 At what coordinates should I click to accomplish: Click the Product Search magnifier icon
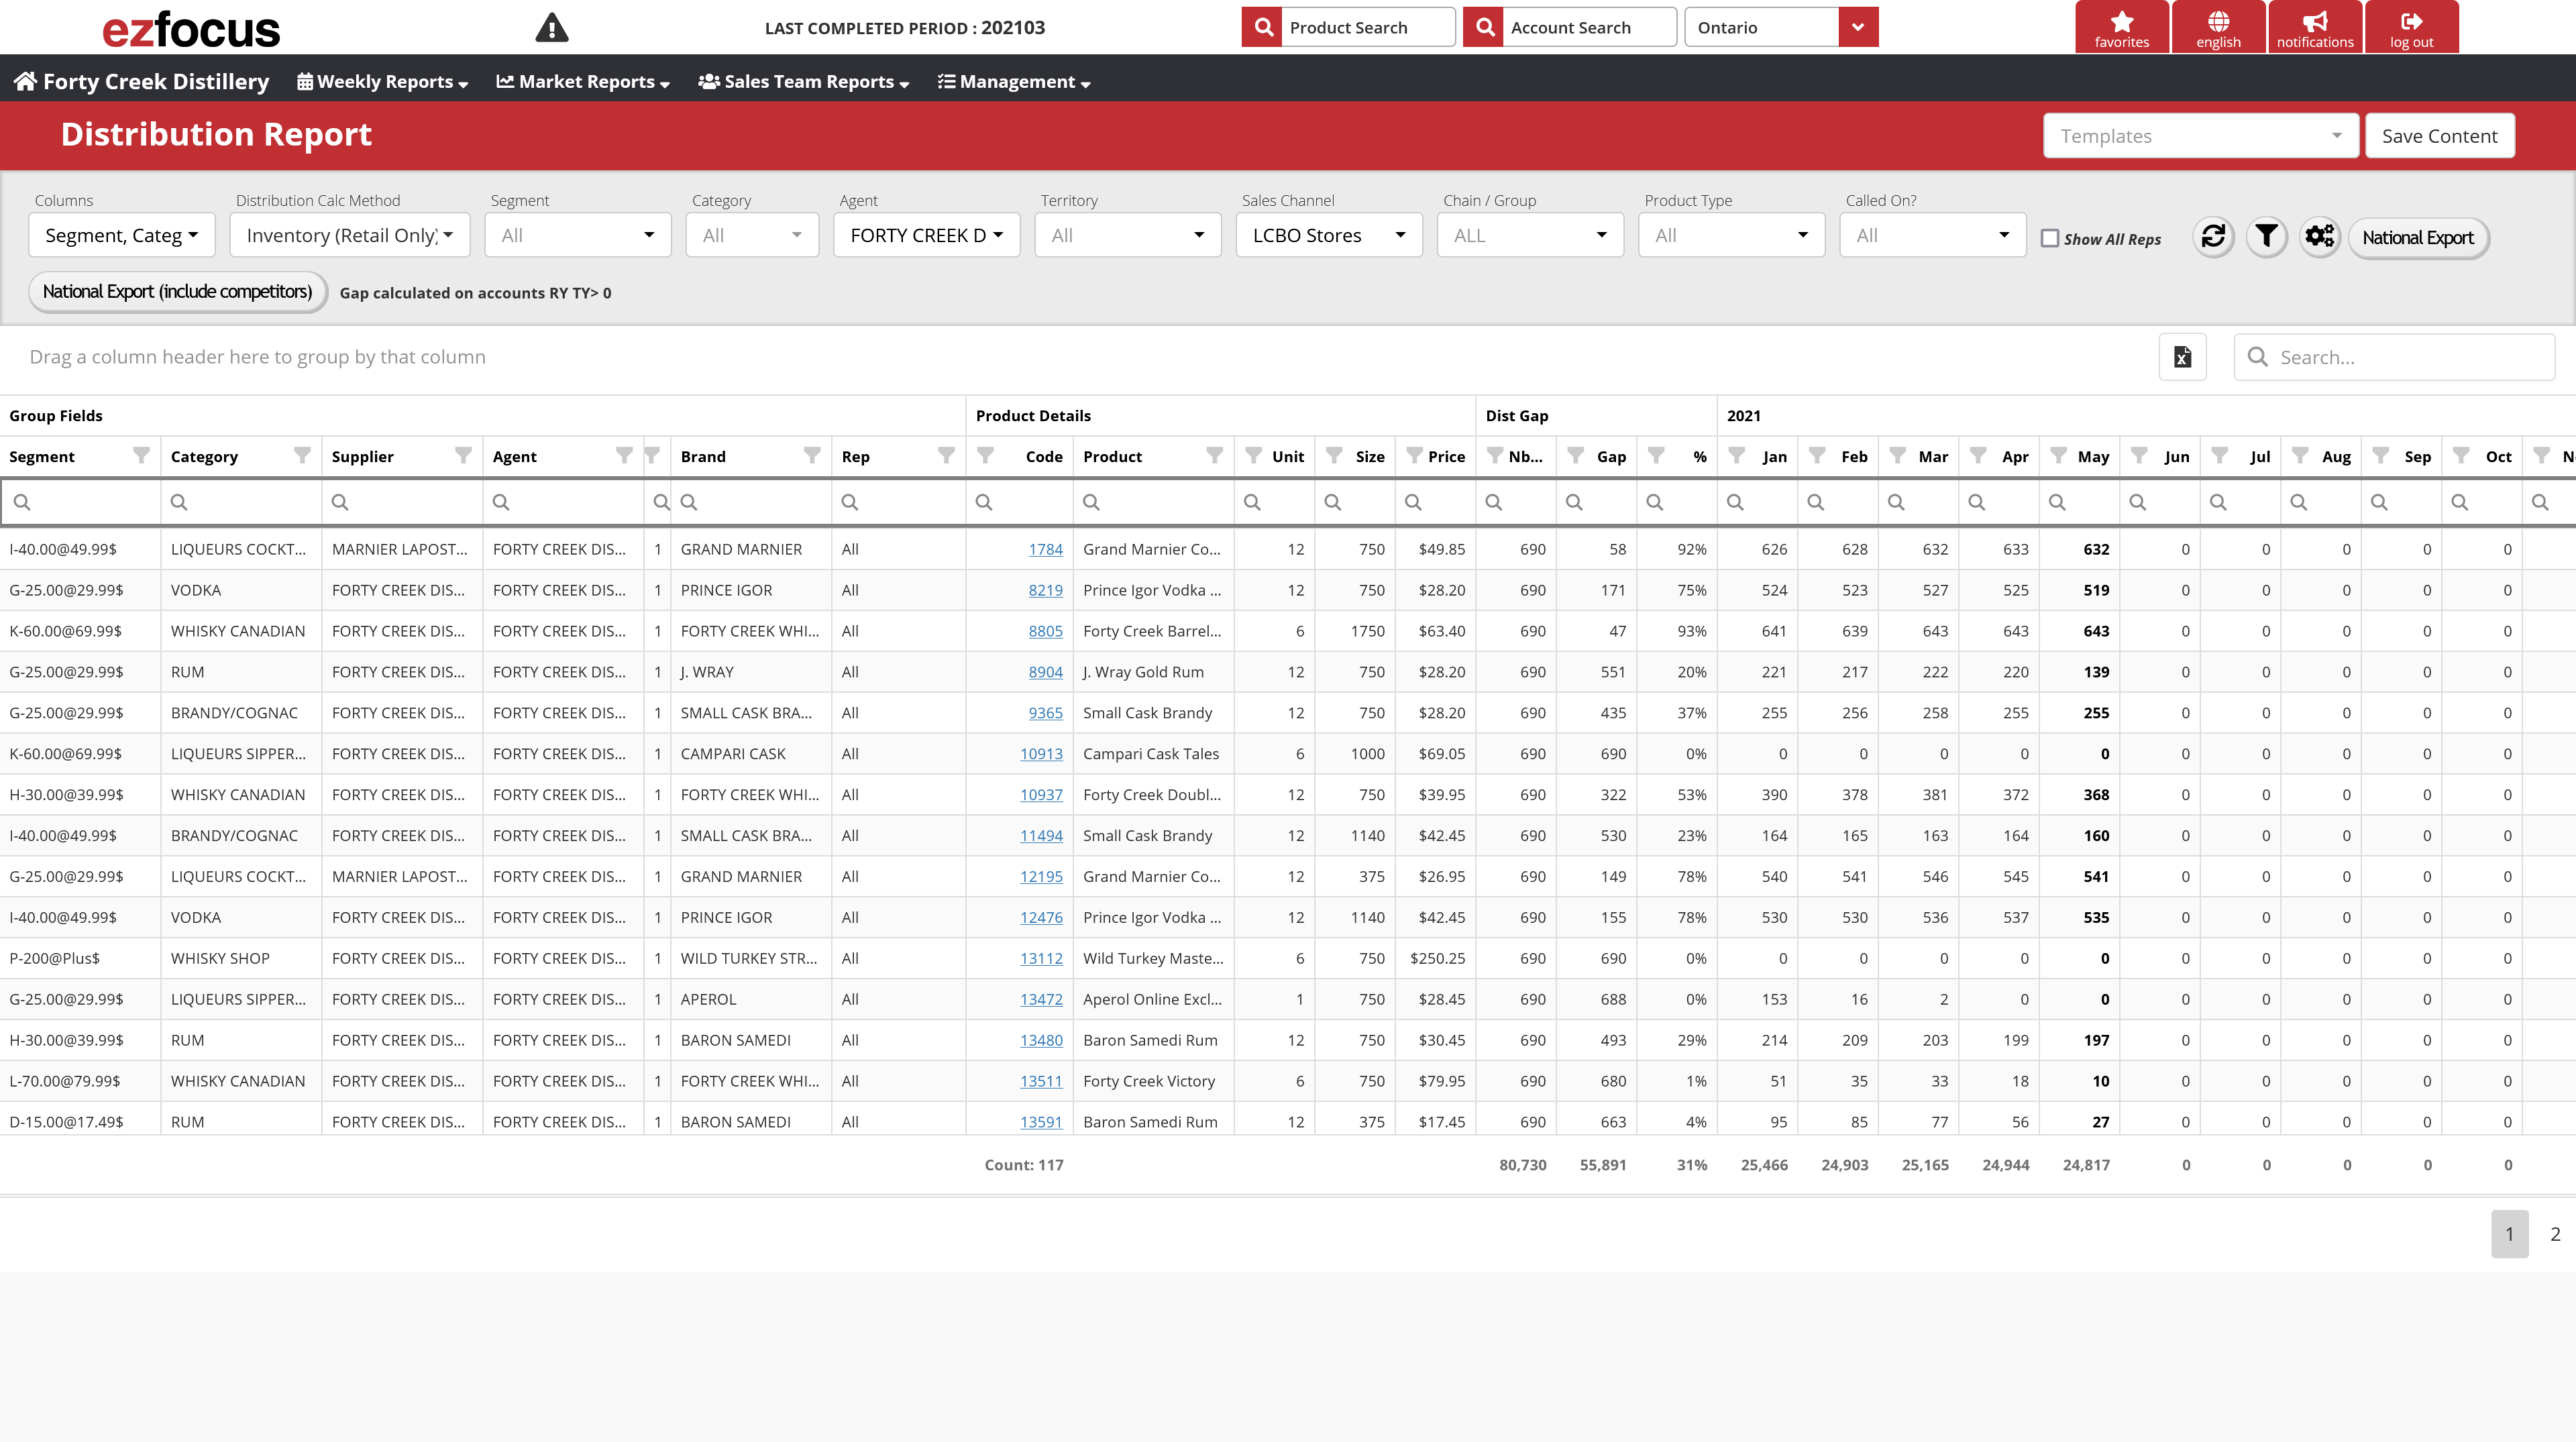click(1264, 27)
